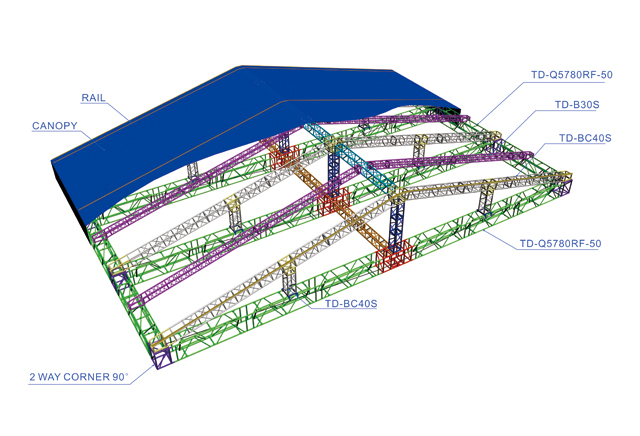Select the lower TD-Q5780RF-50 label

(x=559, y=243)
